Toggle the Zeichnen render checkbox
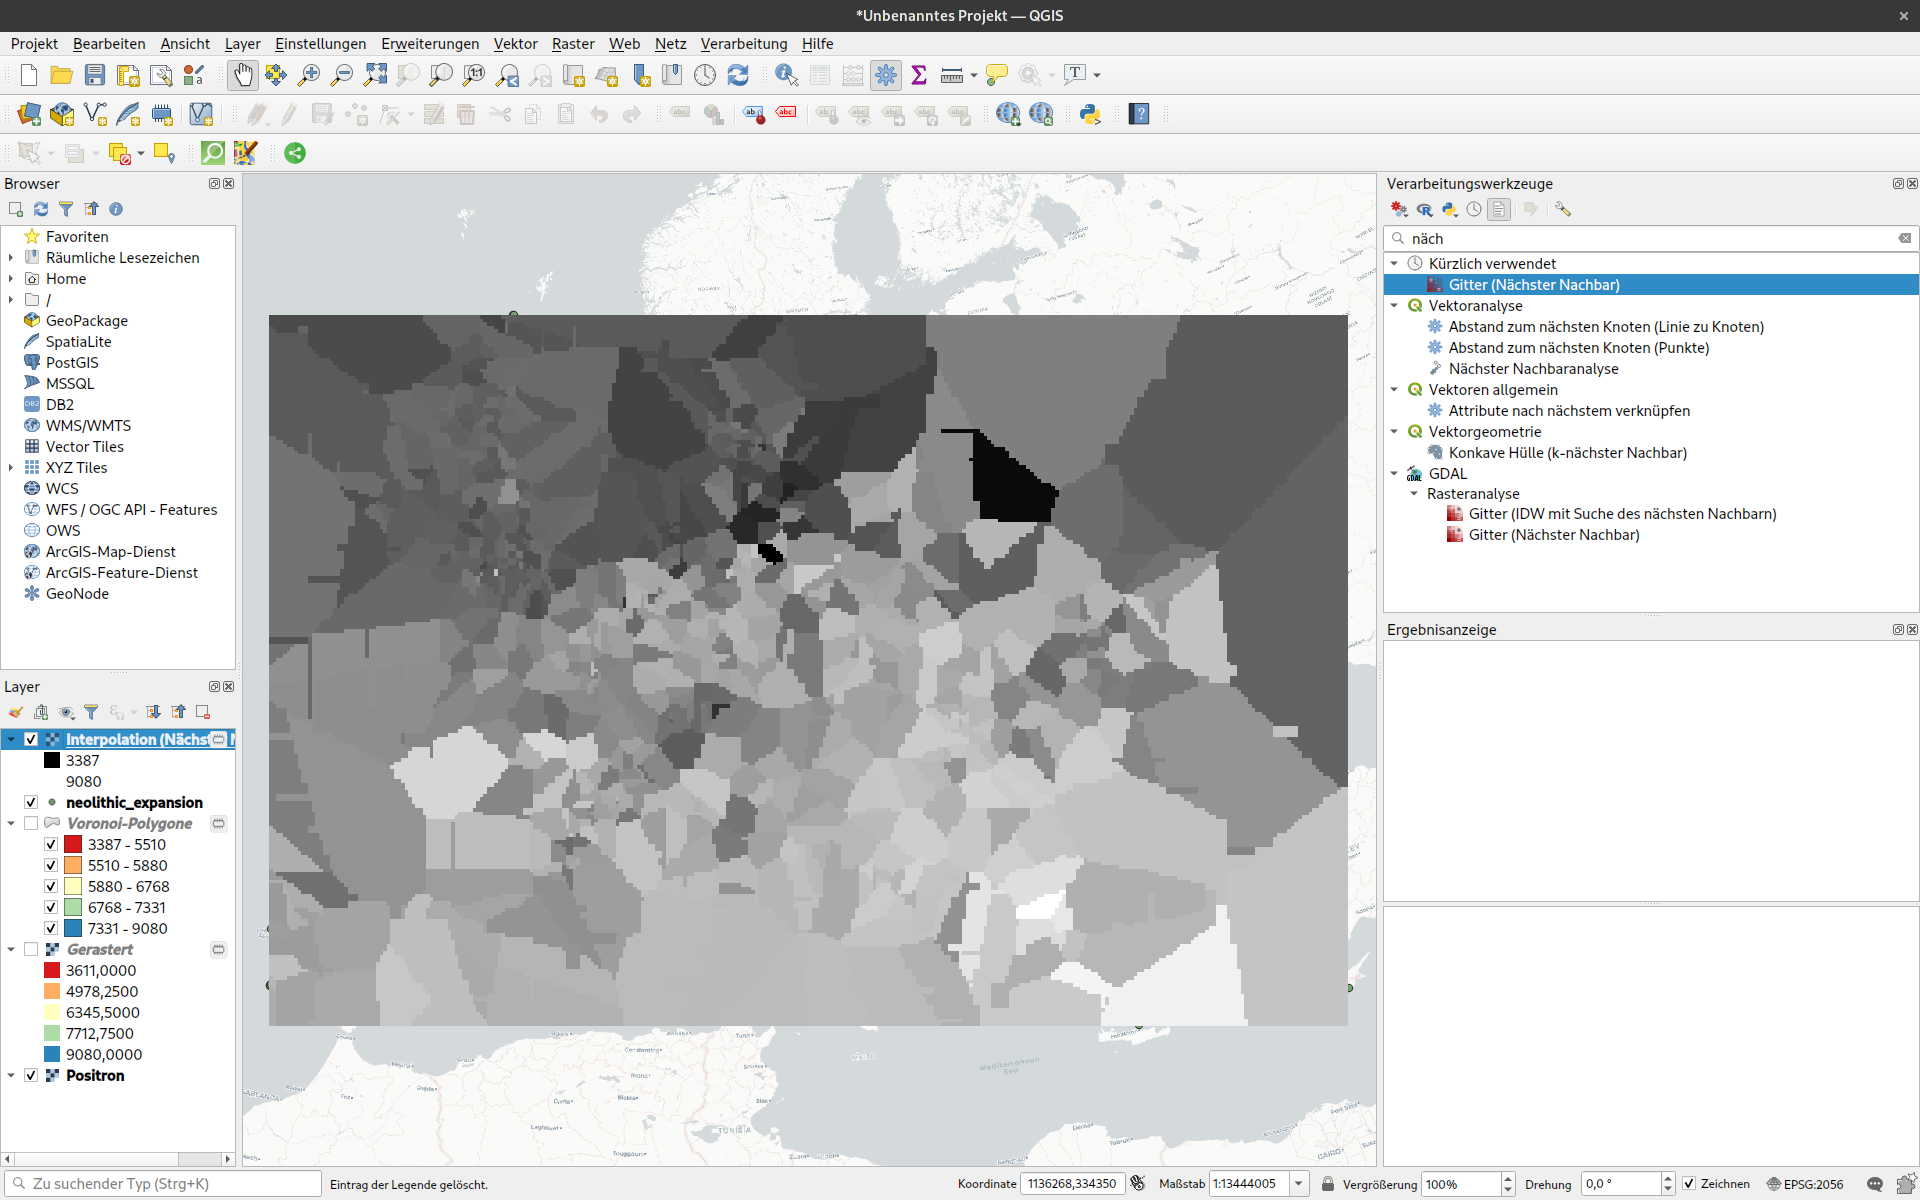Viewport: 1920px width, 1200px height. click(x=1689, y=1184)
